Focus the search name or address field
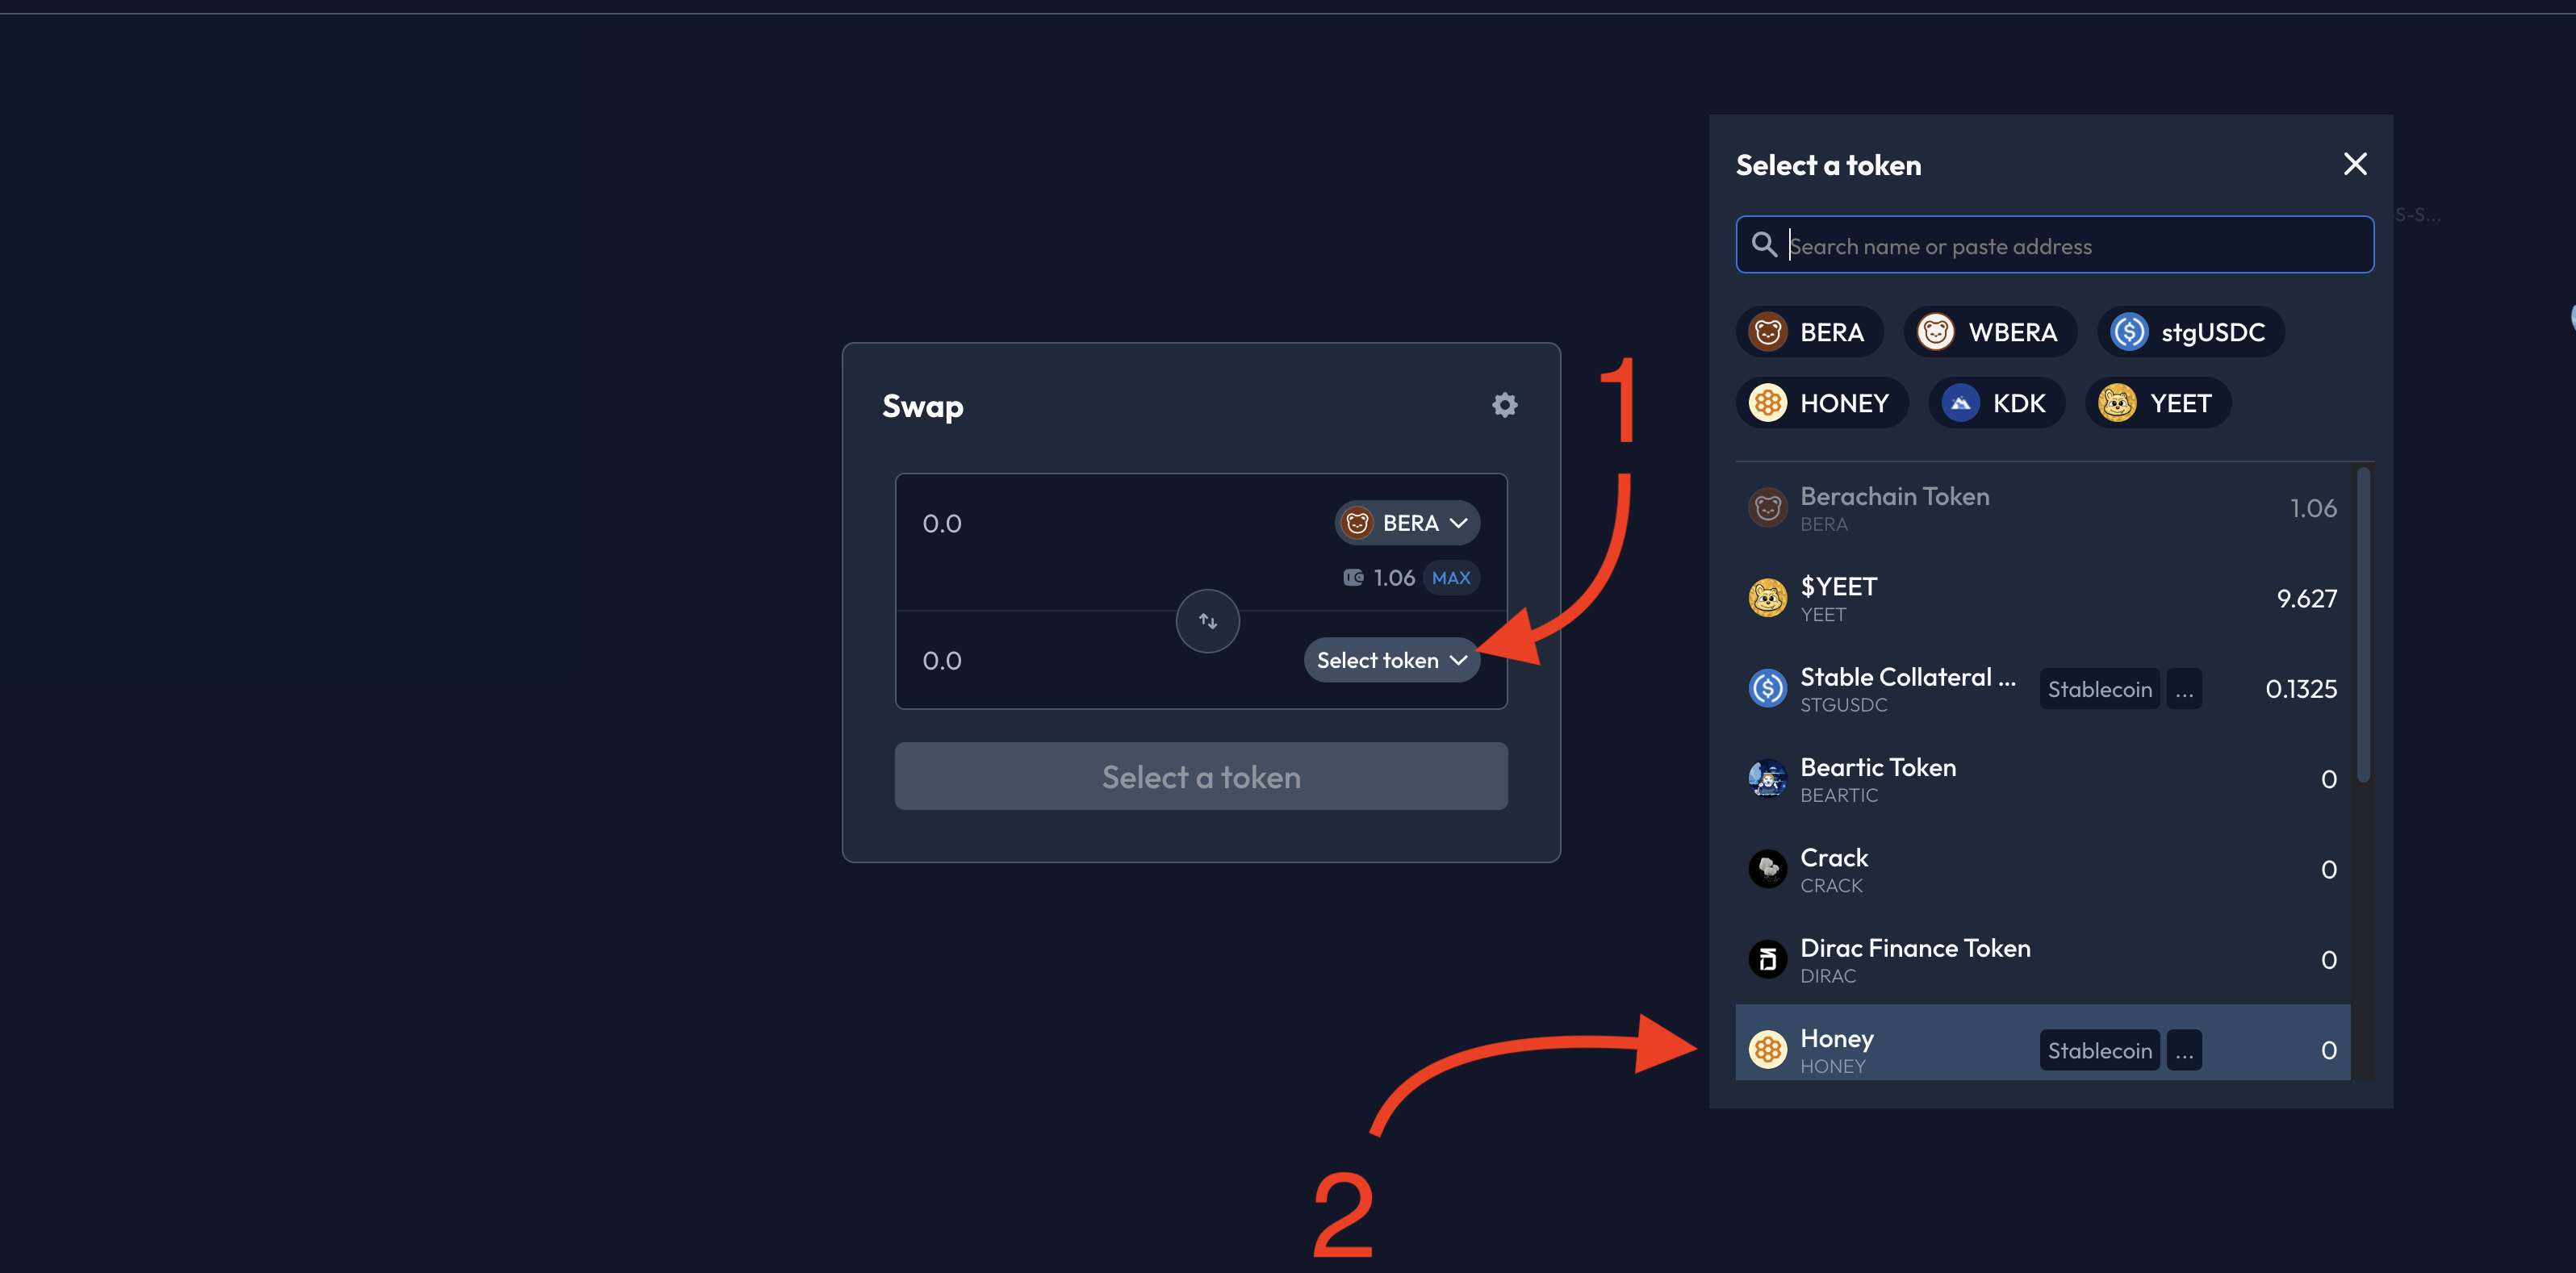The width and height of the screenshot is (2576, 1273). point(2054,245)
